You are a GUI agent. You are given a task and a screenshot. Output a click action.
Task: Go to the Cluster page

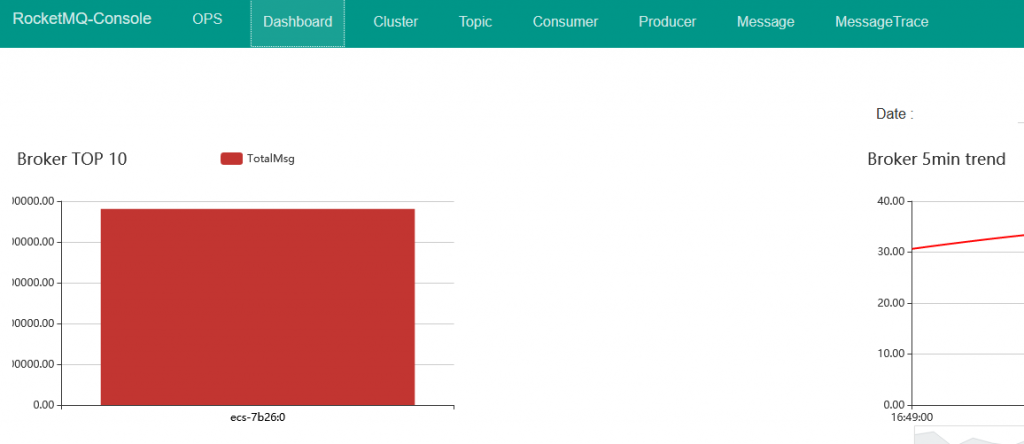395,22
